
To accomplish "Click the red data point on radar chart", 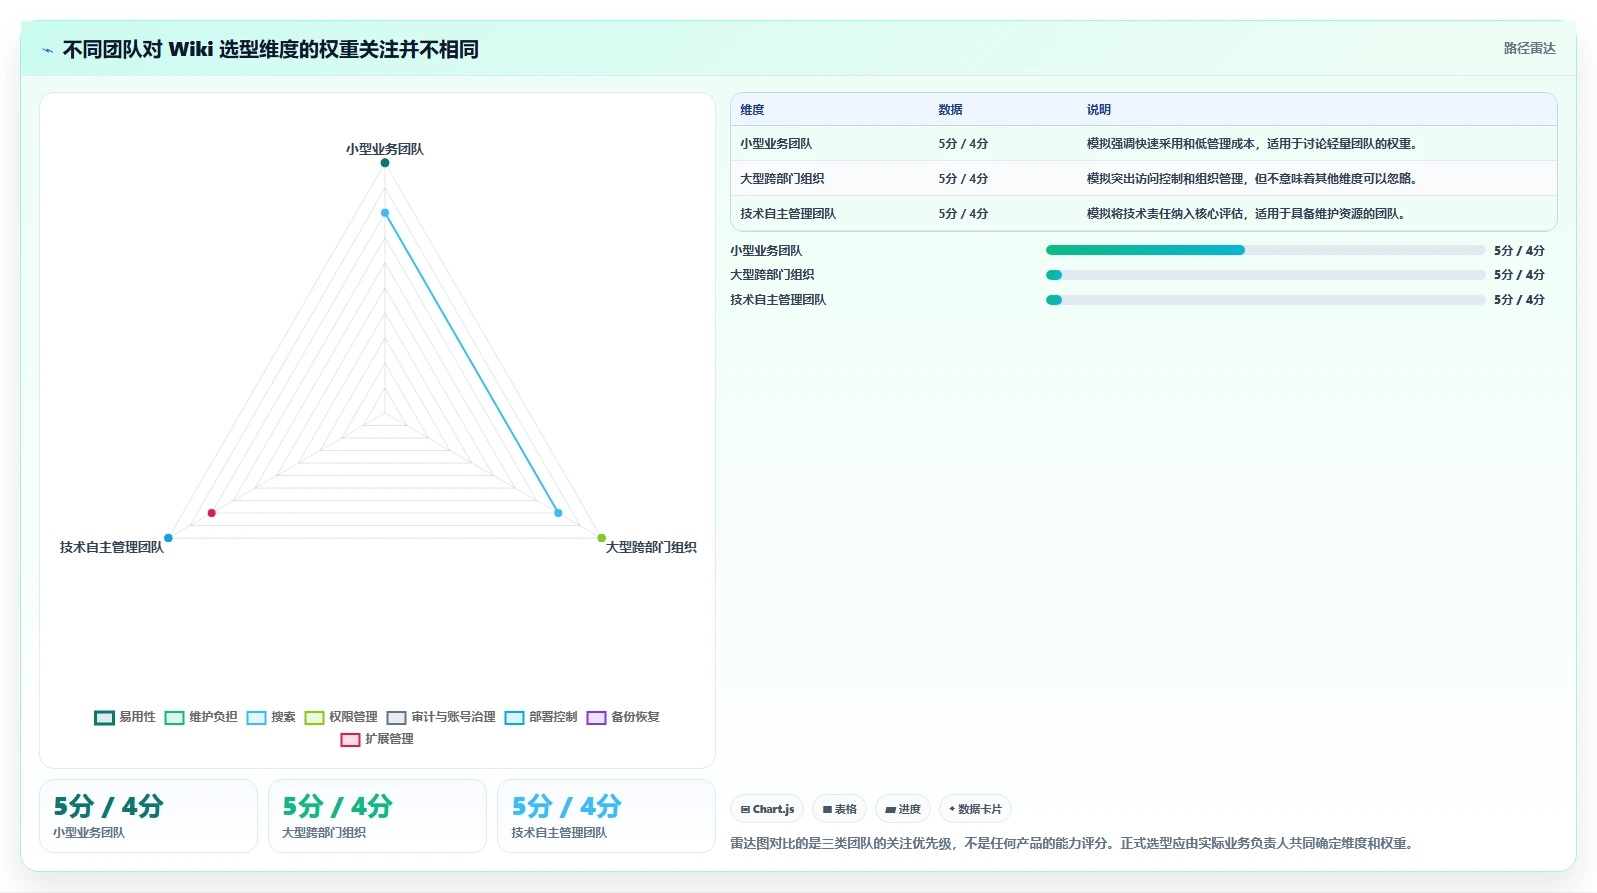I will (x=211, y=513).
